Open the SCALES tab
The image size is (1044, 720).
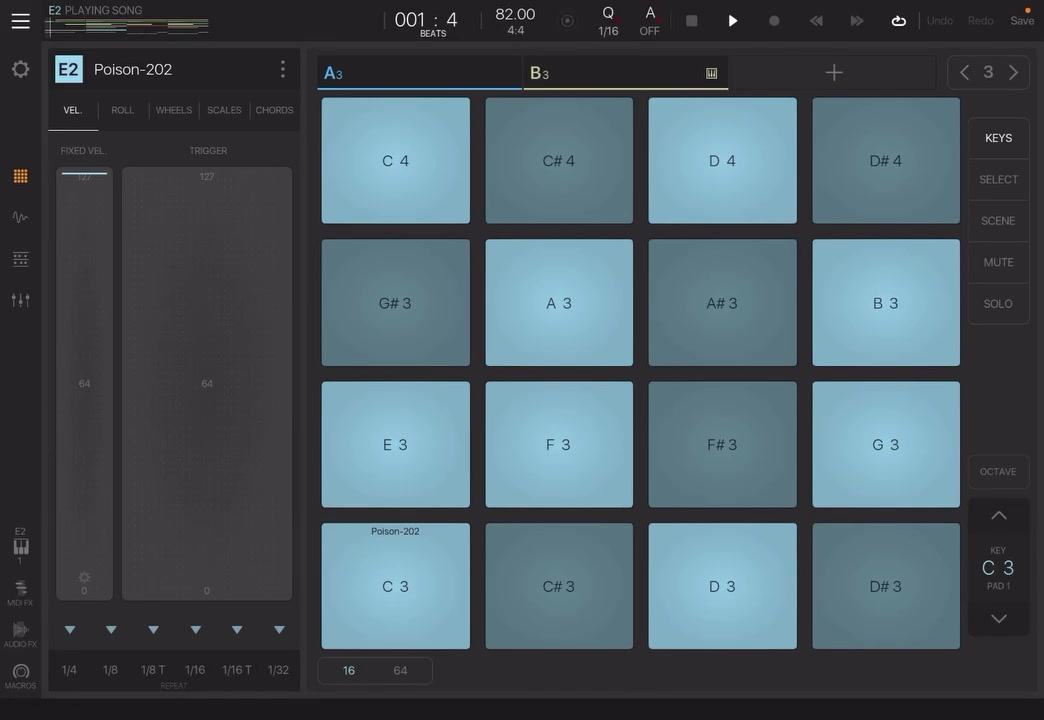point(224,111)
